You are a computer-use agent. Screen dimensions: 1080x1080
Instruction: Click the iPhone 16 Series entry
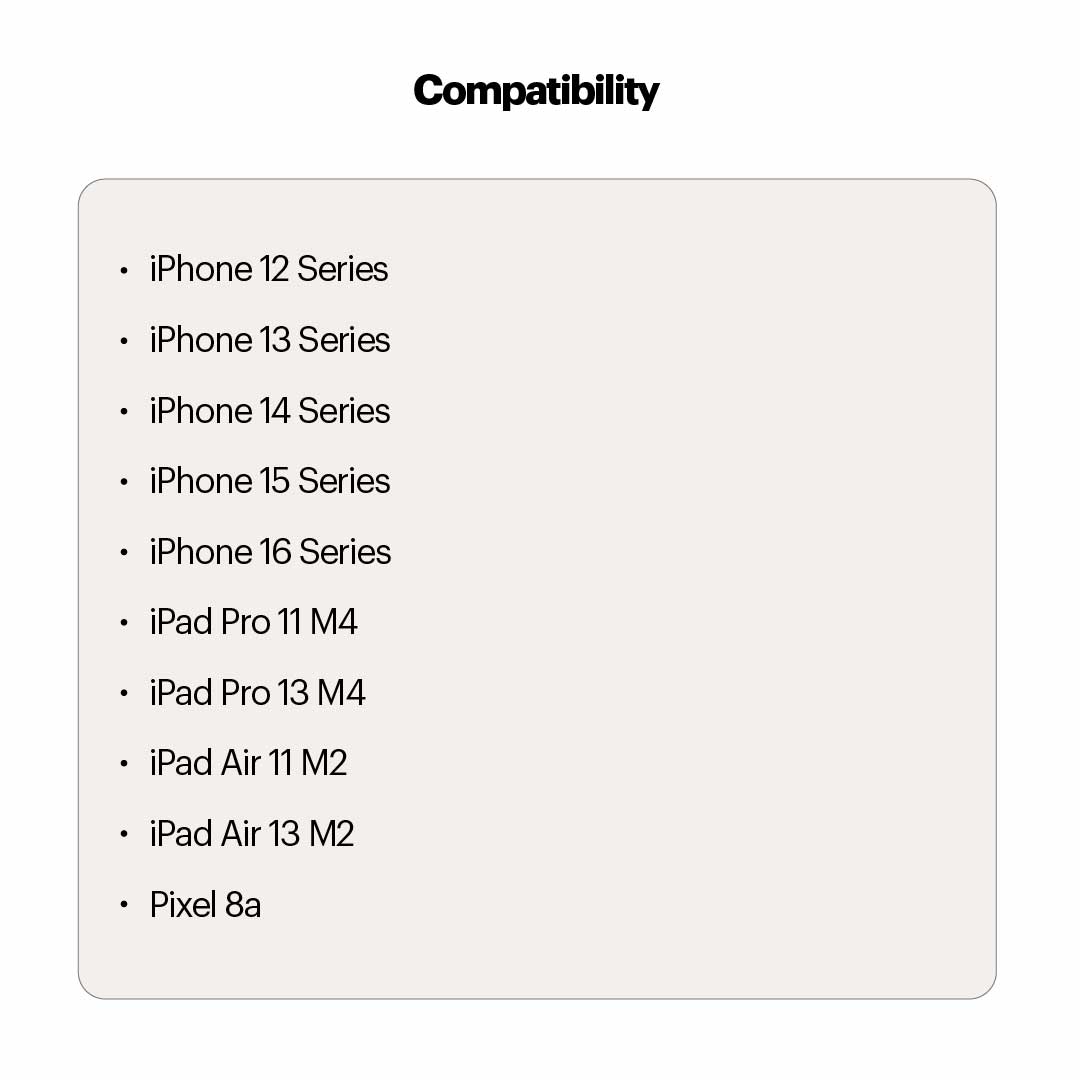(x=270, y=552)
